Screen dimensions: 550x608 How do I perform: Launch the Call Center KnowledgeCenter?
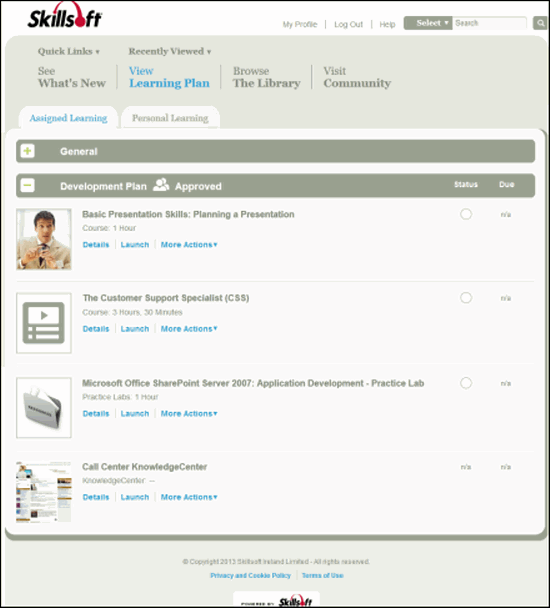(x=135, y=497)
